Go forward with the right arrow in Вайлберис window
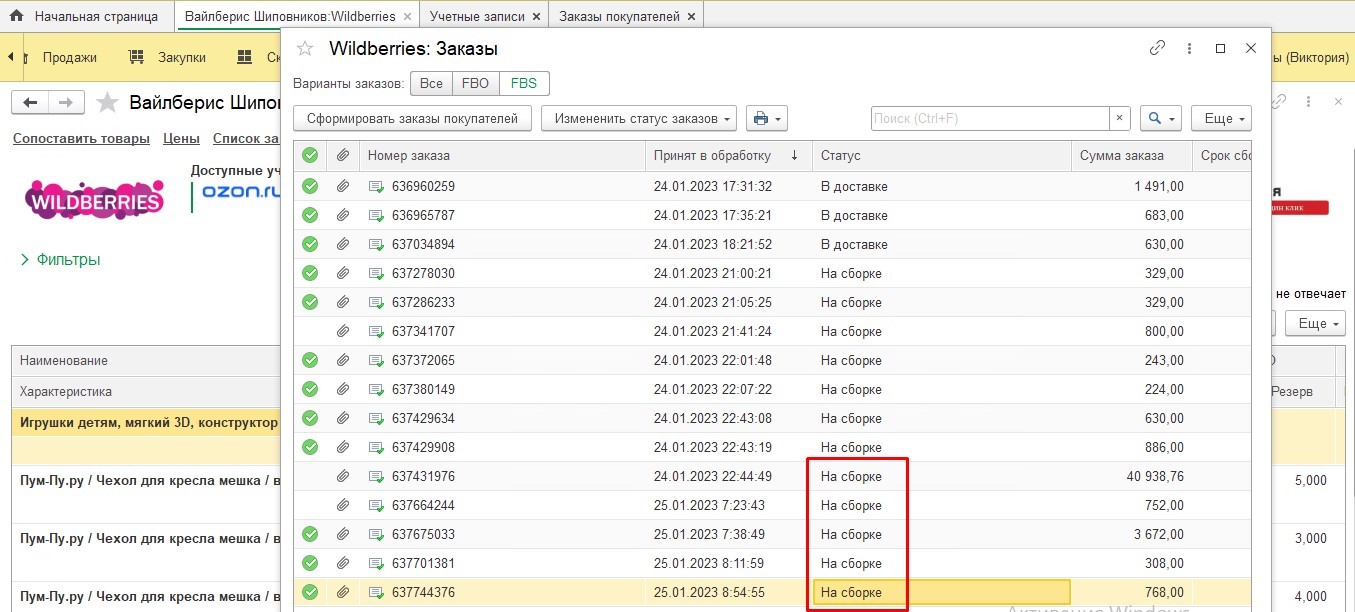The image size is (1355, 612). [x=66, y=103]
